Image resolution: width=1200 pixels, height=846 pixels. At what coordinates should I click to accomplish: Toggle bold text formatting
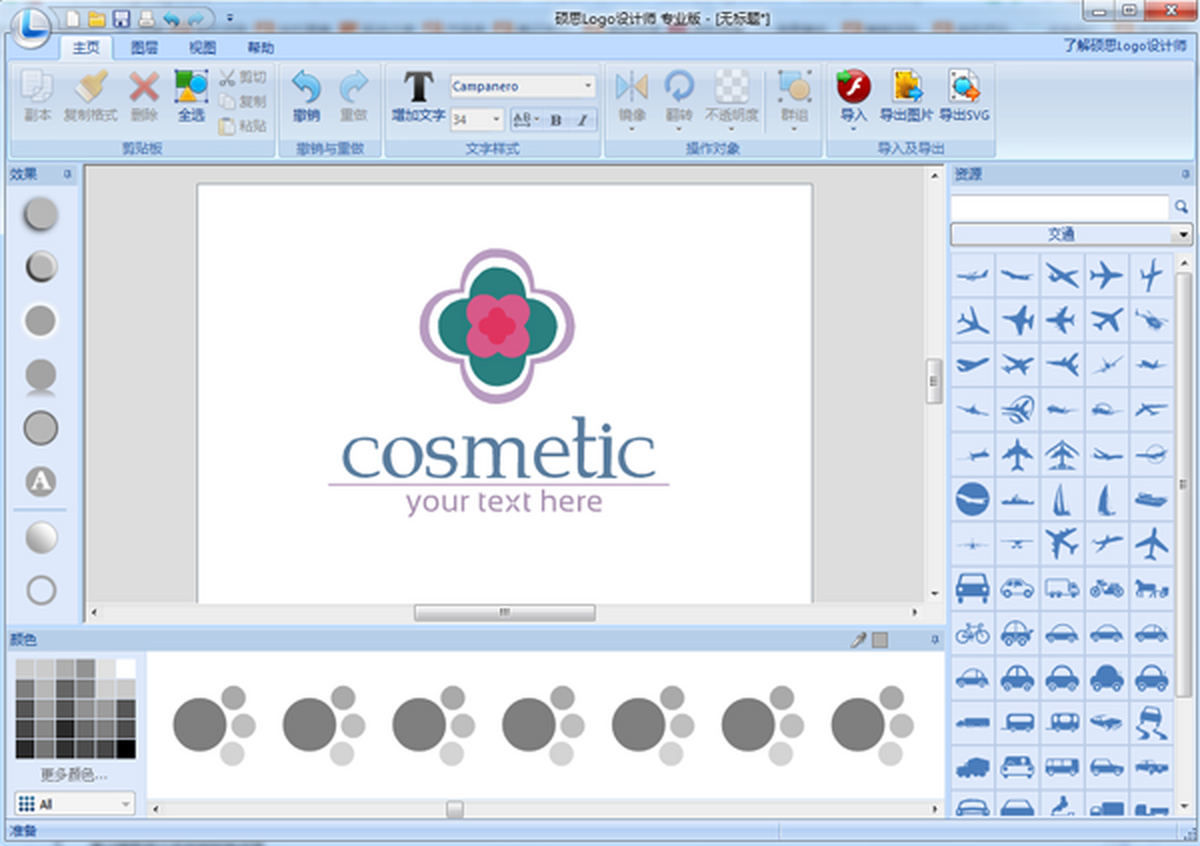tap(554, 118)
